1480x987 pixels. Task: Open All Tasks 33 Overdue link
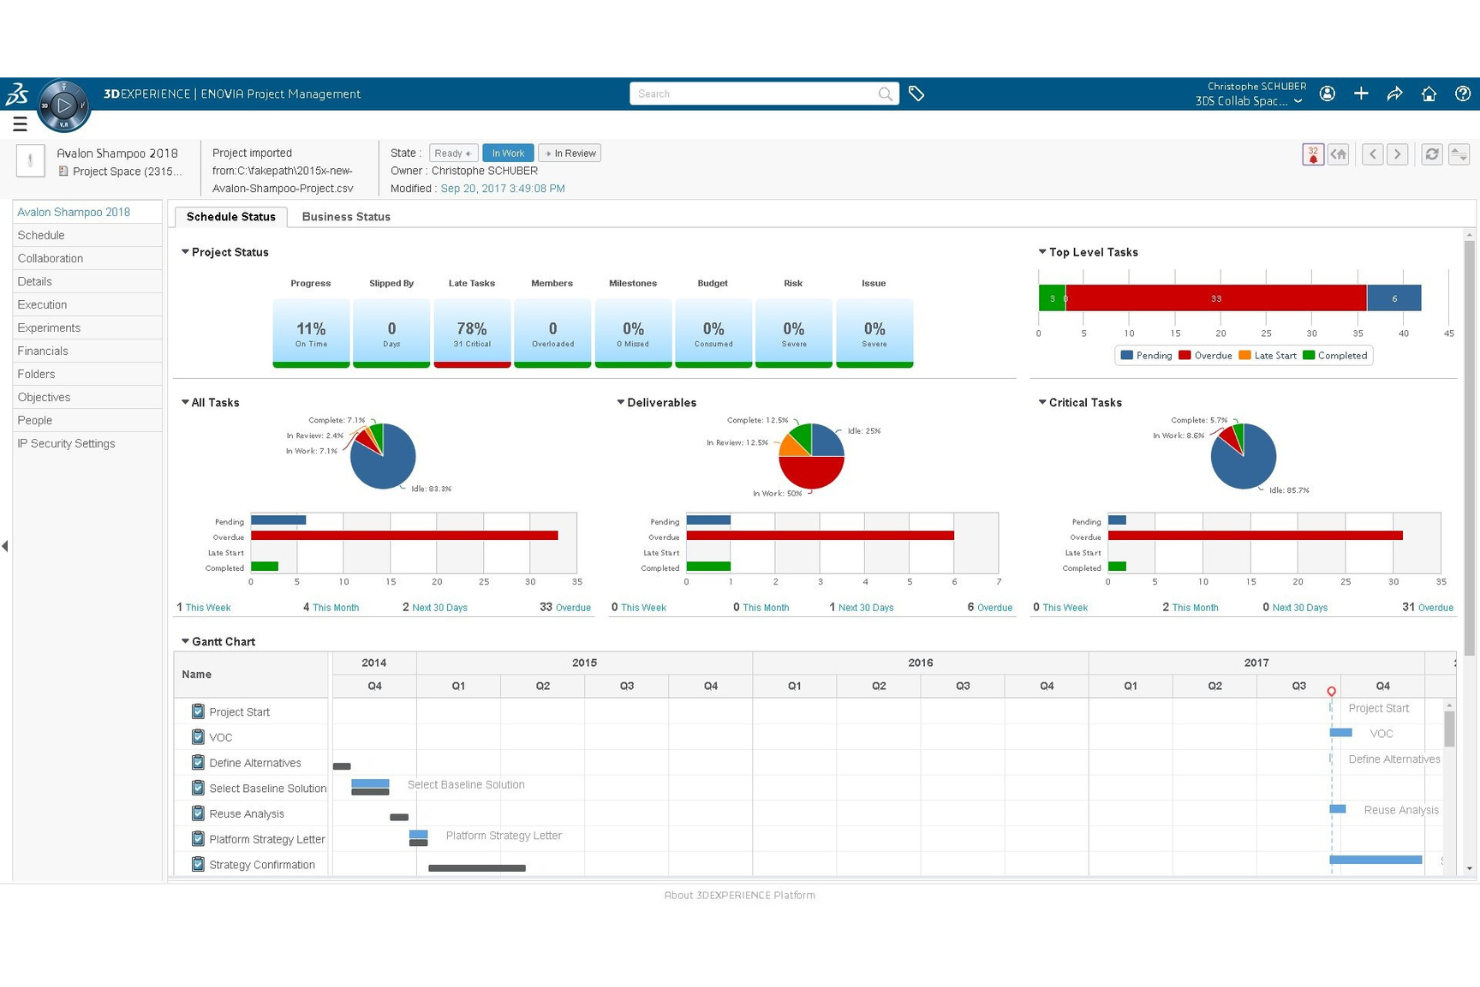coord(565,607)
